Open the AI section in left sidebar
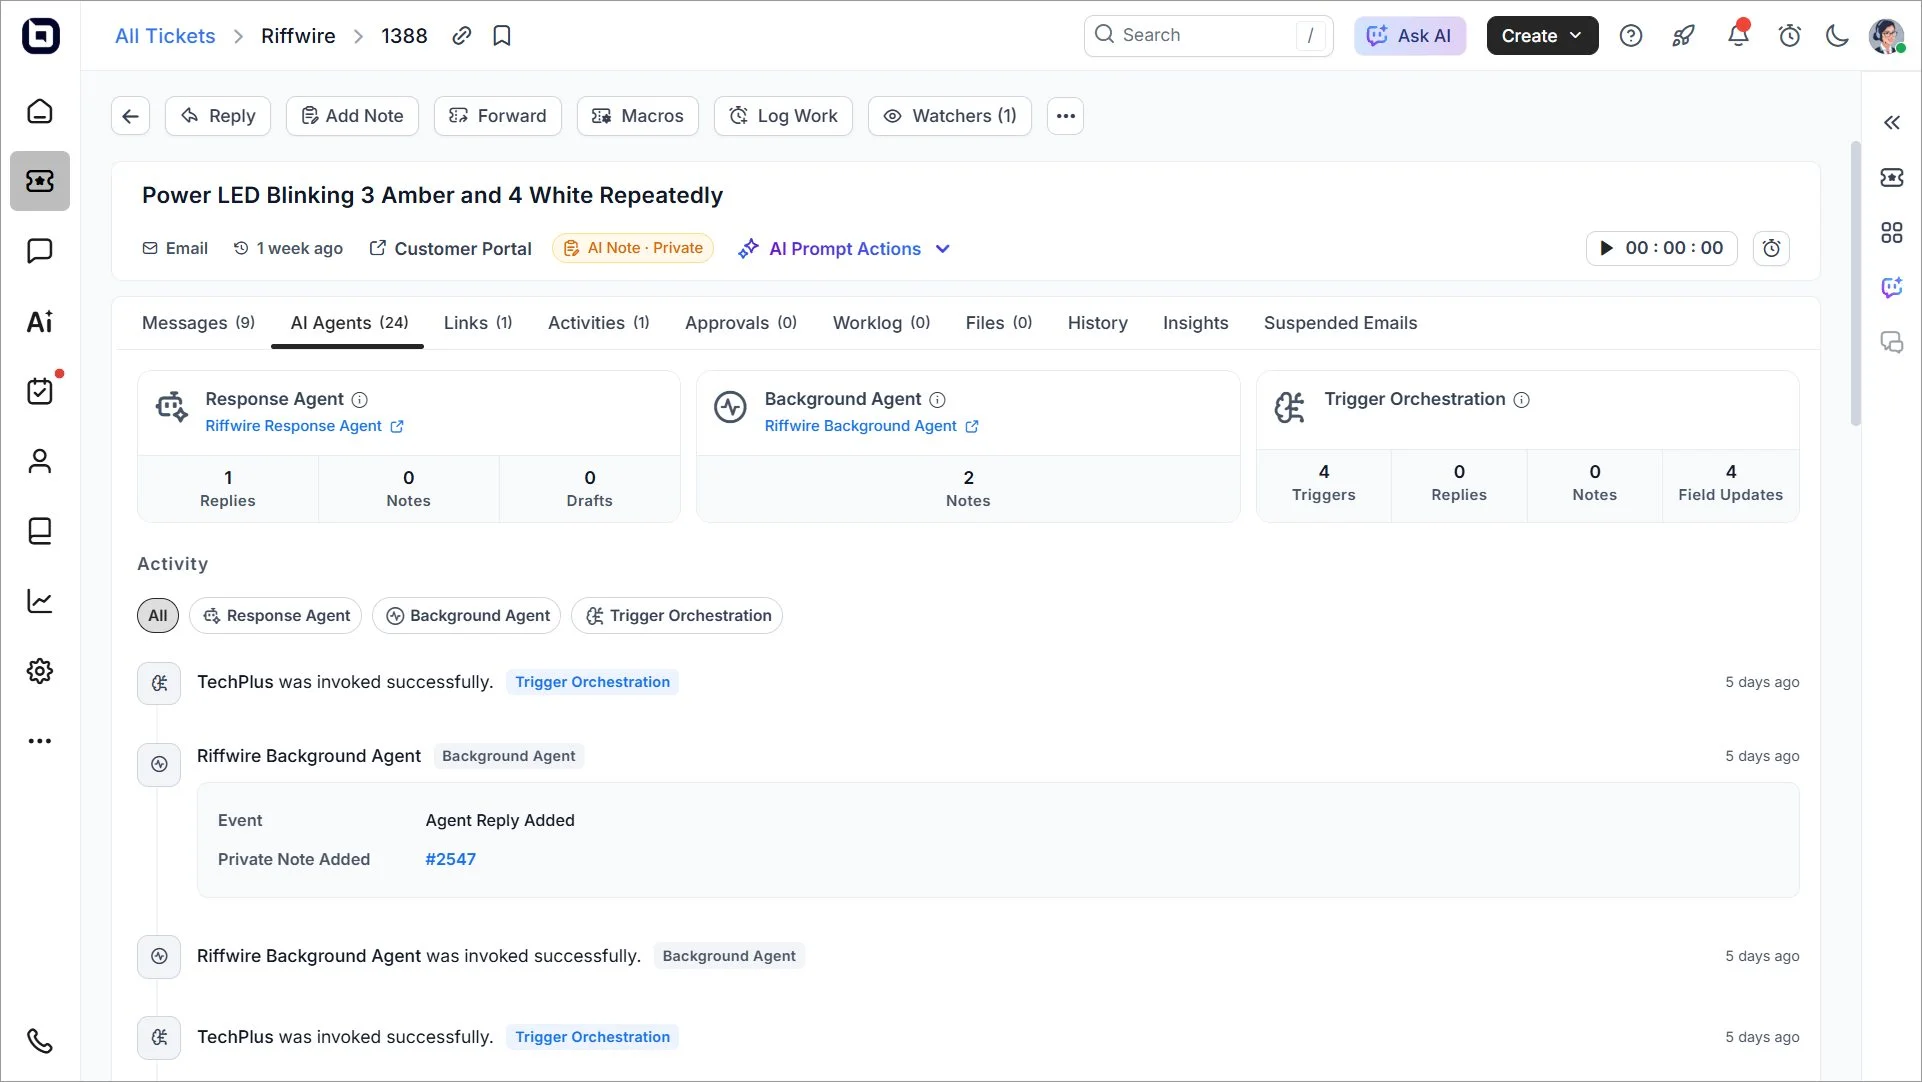 point(40,321)
